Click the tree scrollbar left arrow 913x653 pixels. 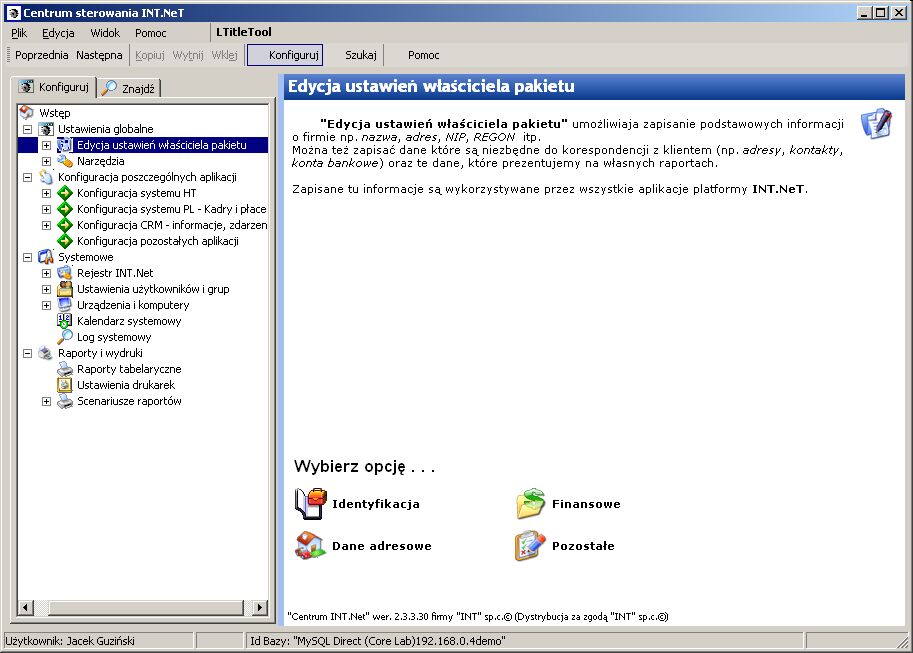coord(25,608)
